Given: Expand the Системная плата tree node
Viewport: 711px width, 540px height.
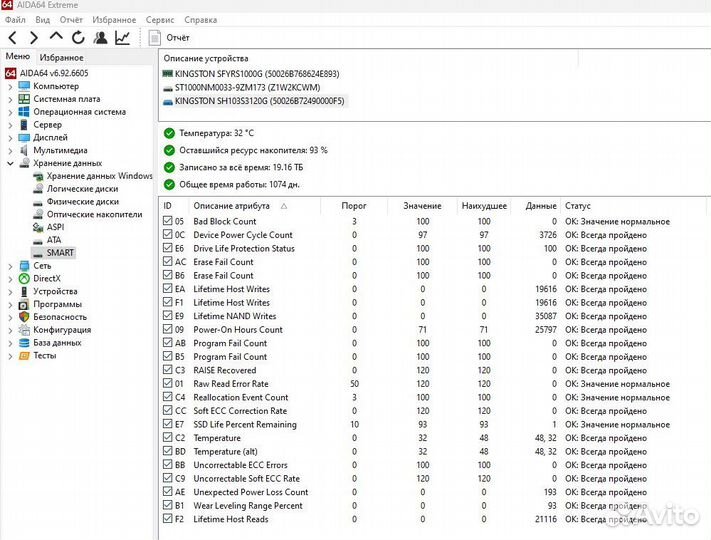Looking at the screenshot, I should pyautogui.click(x=10, y=99).
